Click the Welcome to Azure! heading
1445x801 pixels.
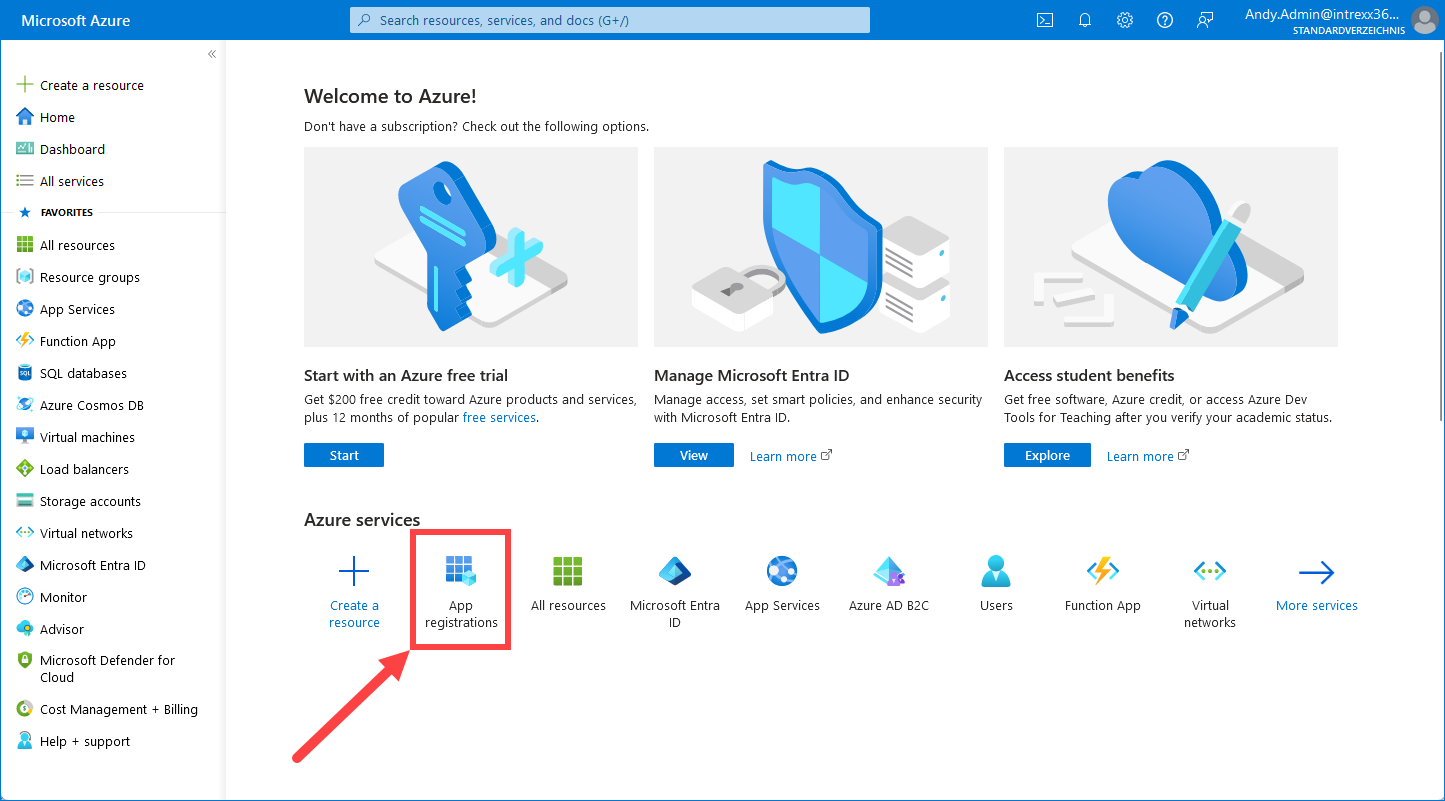390,96
